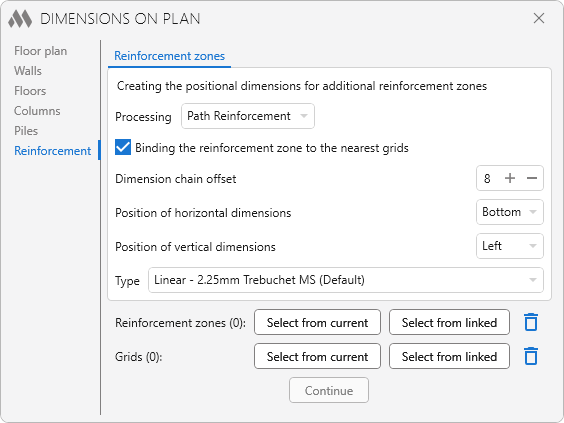Image resolution: width=564 pixels, height=423 pixels.
Task: Decrease dimension chain offset with minus
Action: pos(532,178)
